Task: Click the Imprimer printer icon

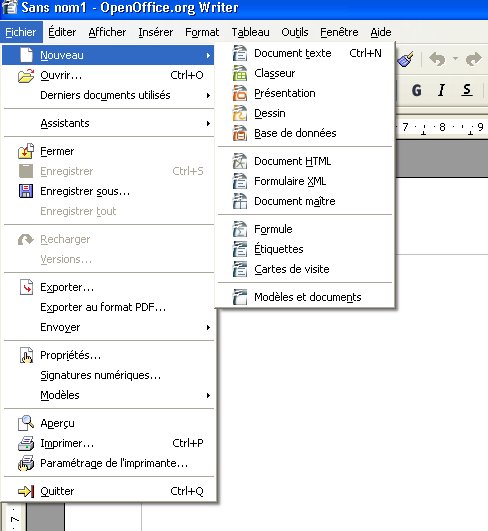Action: (x=26, y=443)
